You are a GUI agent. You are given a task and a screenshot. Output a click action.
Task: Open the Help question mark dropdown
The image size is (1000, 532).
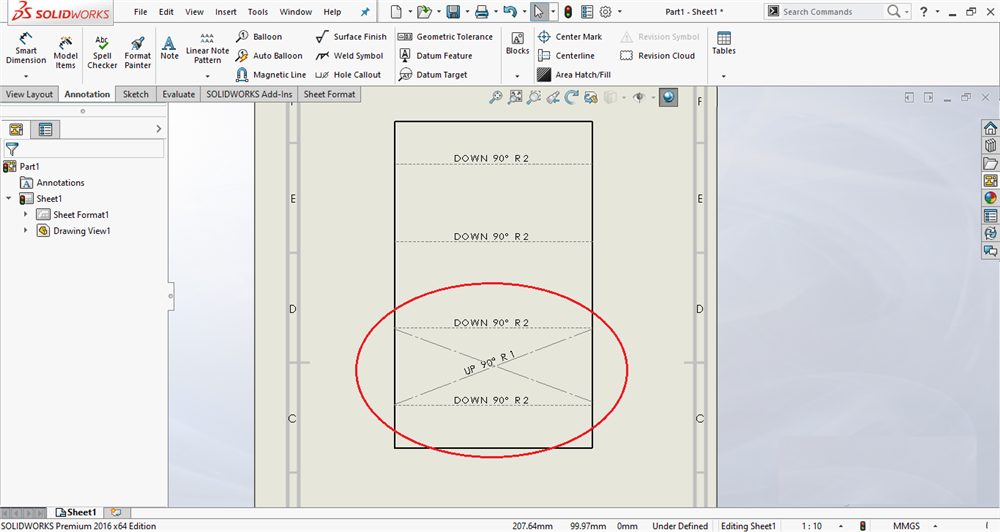pos(938,11)
